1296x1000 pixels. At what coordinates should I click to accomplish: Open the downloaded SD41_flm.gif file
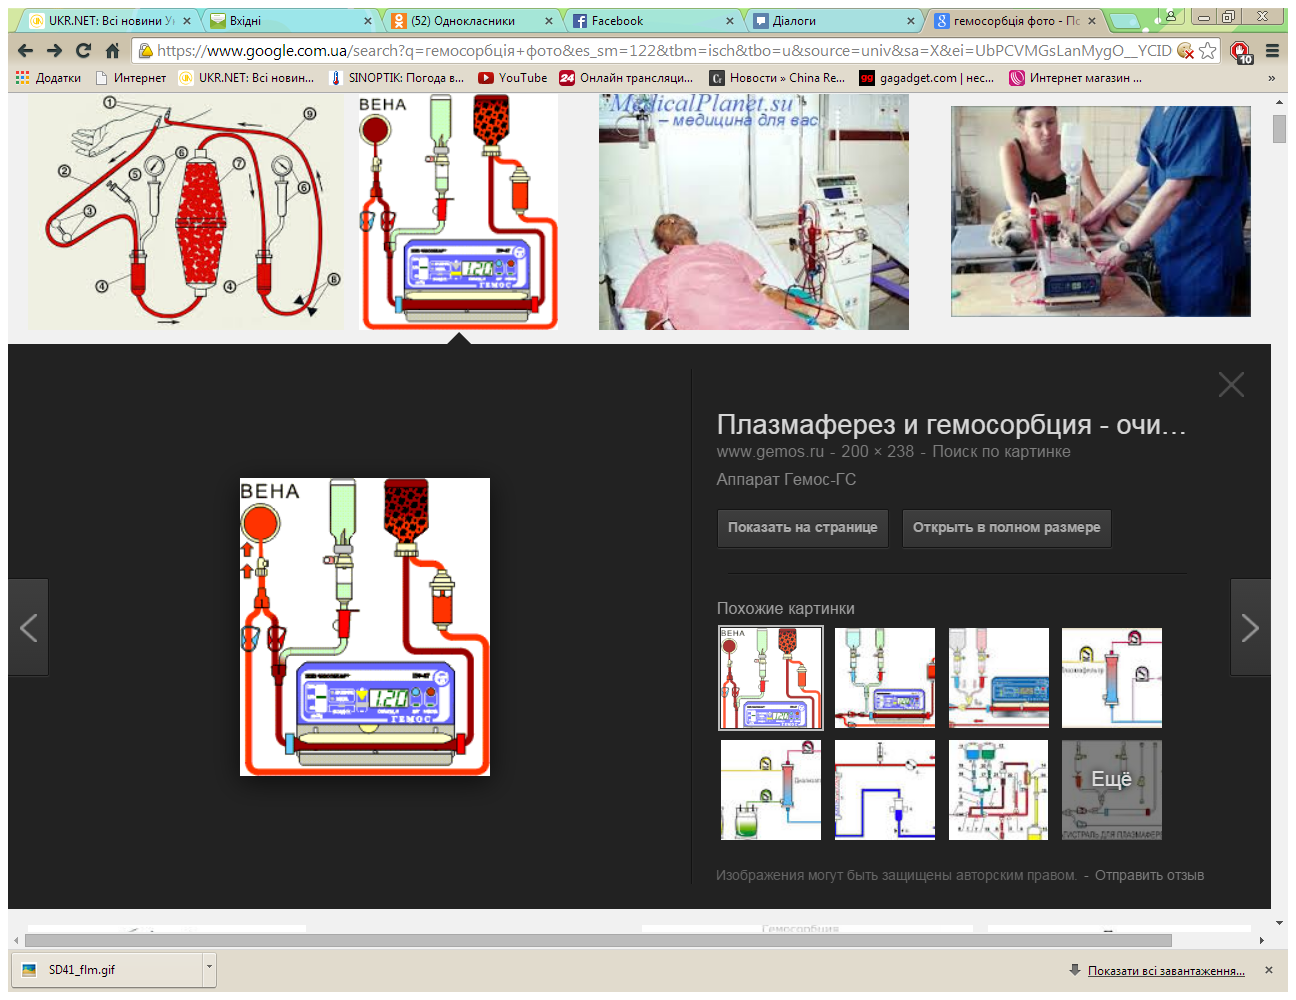coord(108,969)
